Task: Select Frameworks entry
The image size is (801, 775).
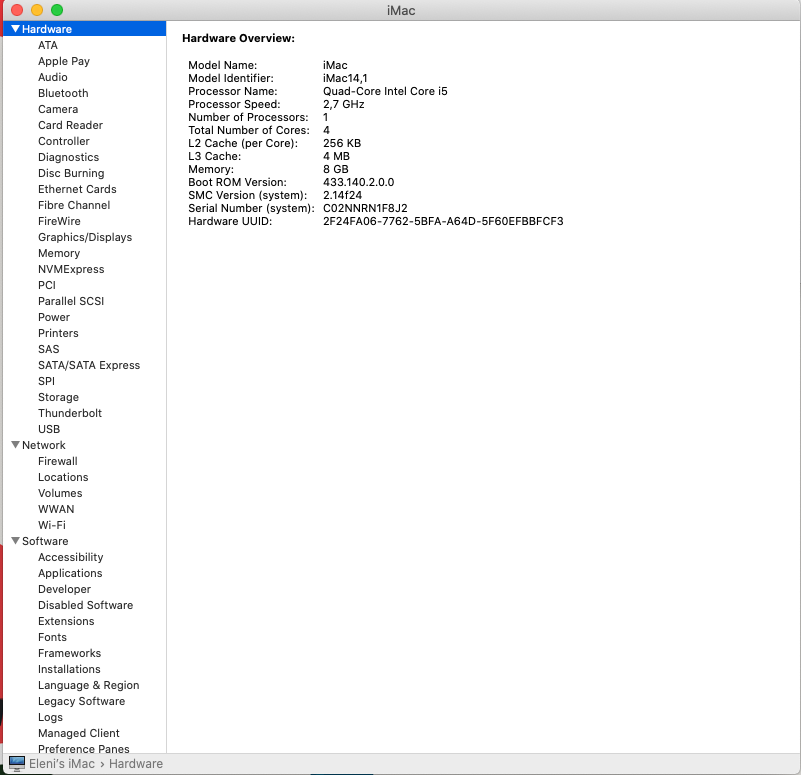Action: [x=69, y=653]
